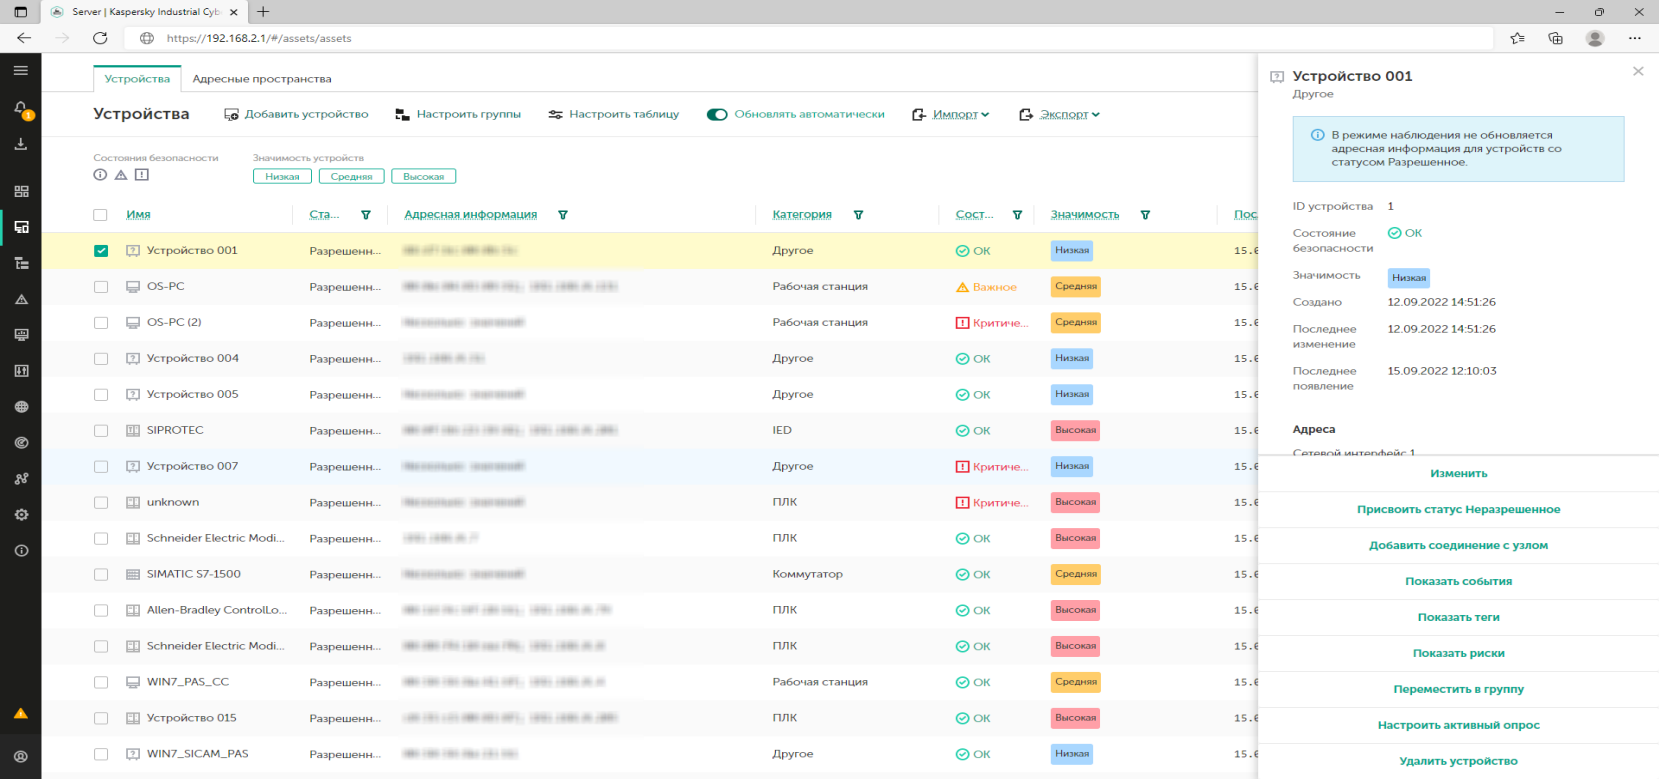Tick the select-all header checkbox
This screenshot has width=1659, height=779.
tap(101, 215)
